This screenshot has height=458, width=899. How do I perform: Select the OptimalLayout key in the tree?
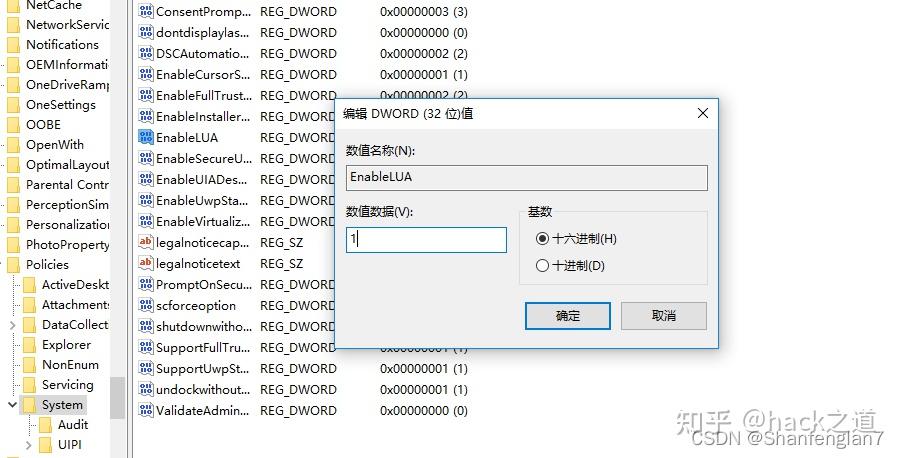coord(67,165)
